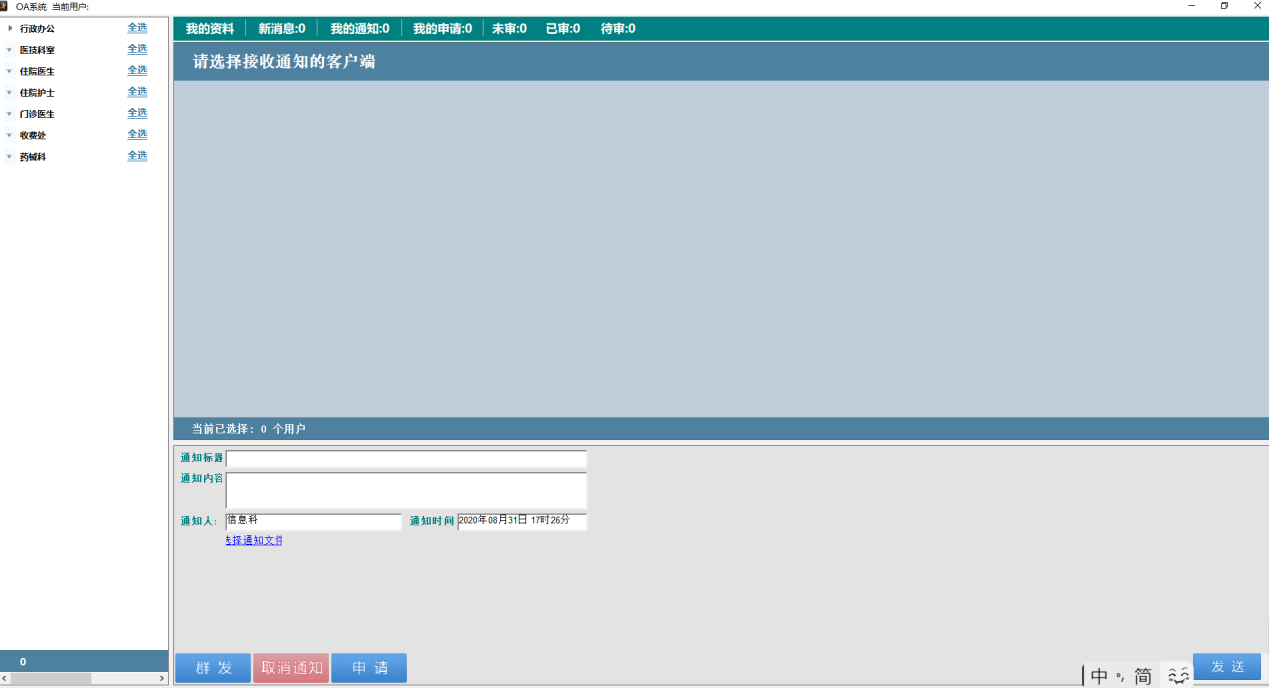Collapse the 住院医生 tree arrow
The width and height of the screenshot is (1269, 688).
(x=10, y=71)
